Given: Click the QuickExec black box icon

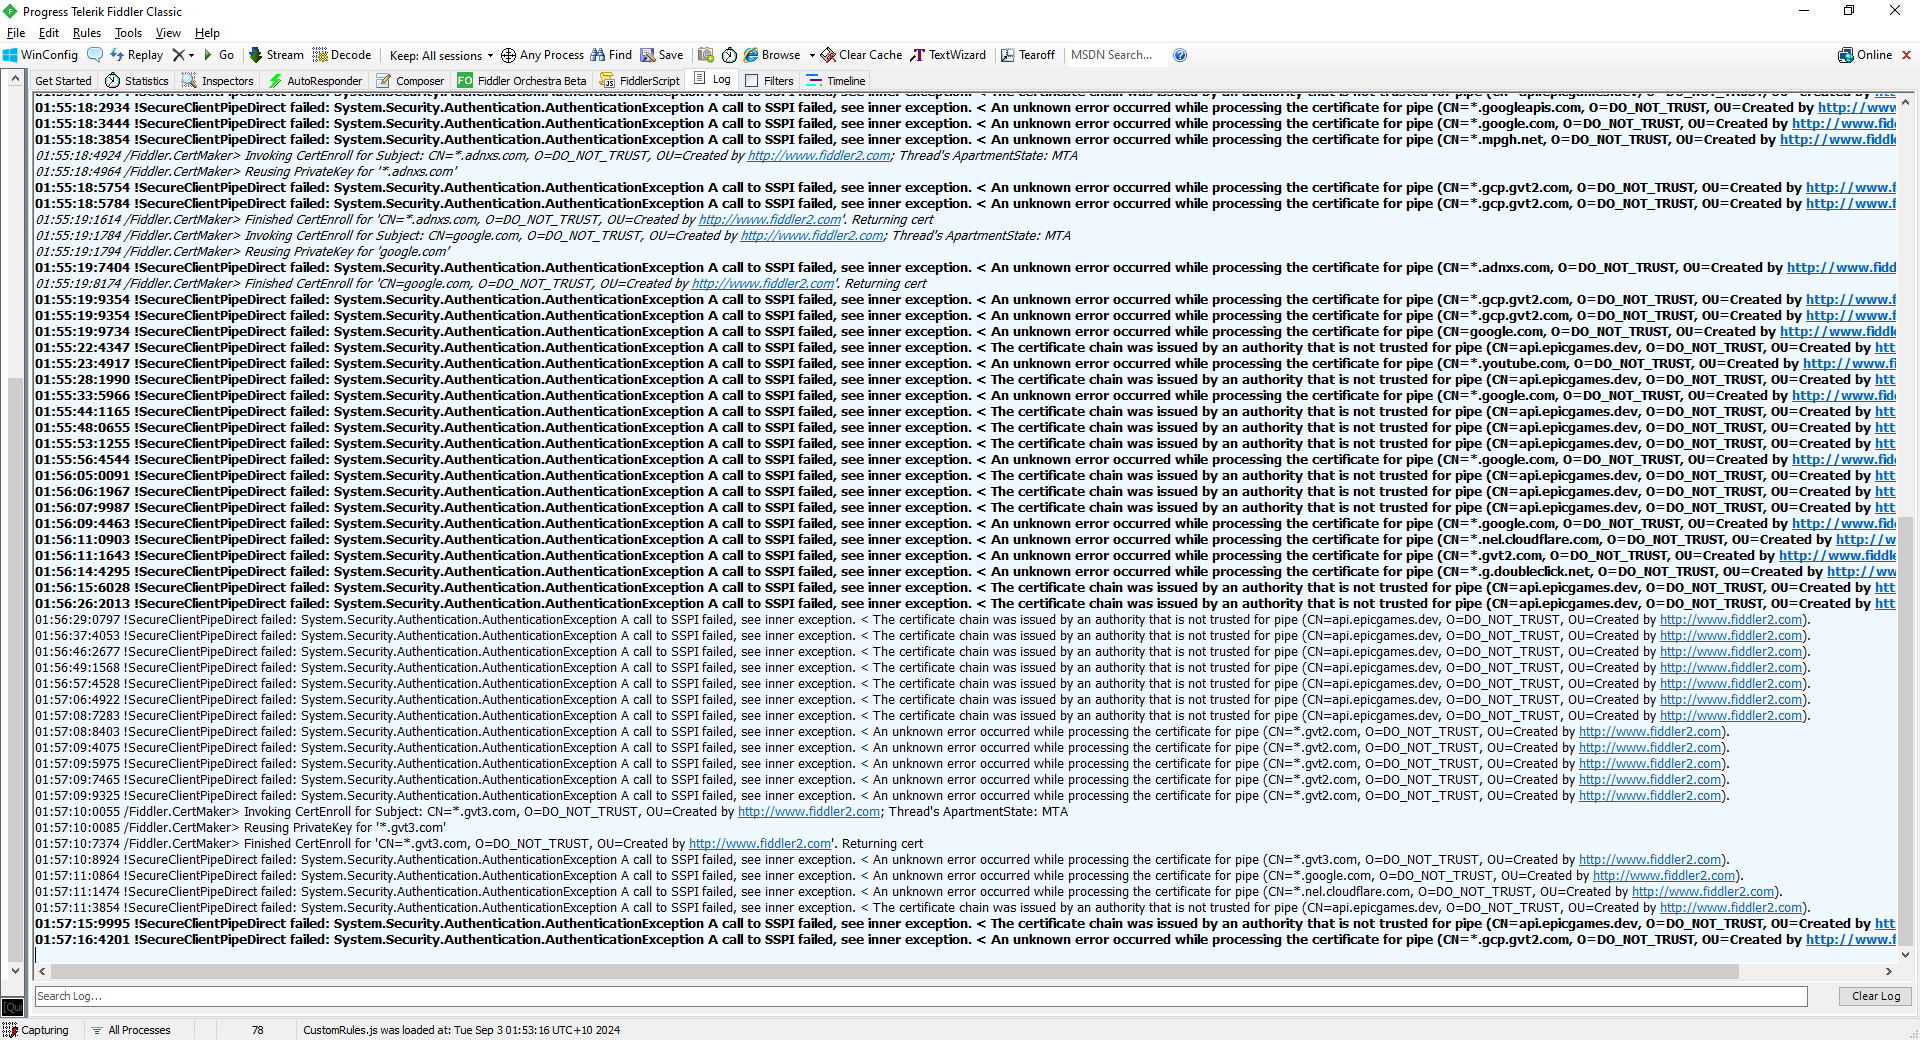Looking at the screenshot, I should coord(12,1007).
